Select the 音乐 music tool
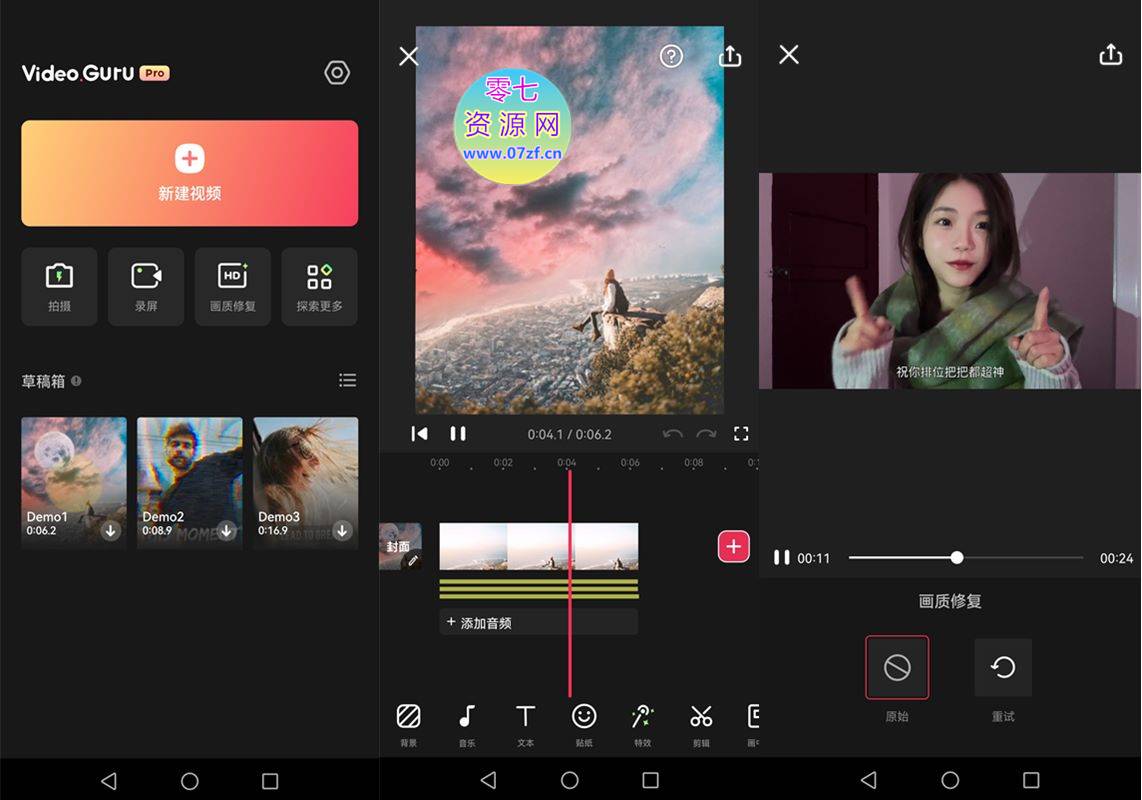 [x=467, y=722]
